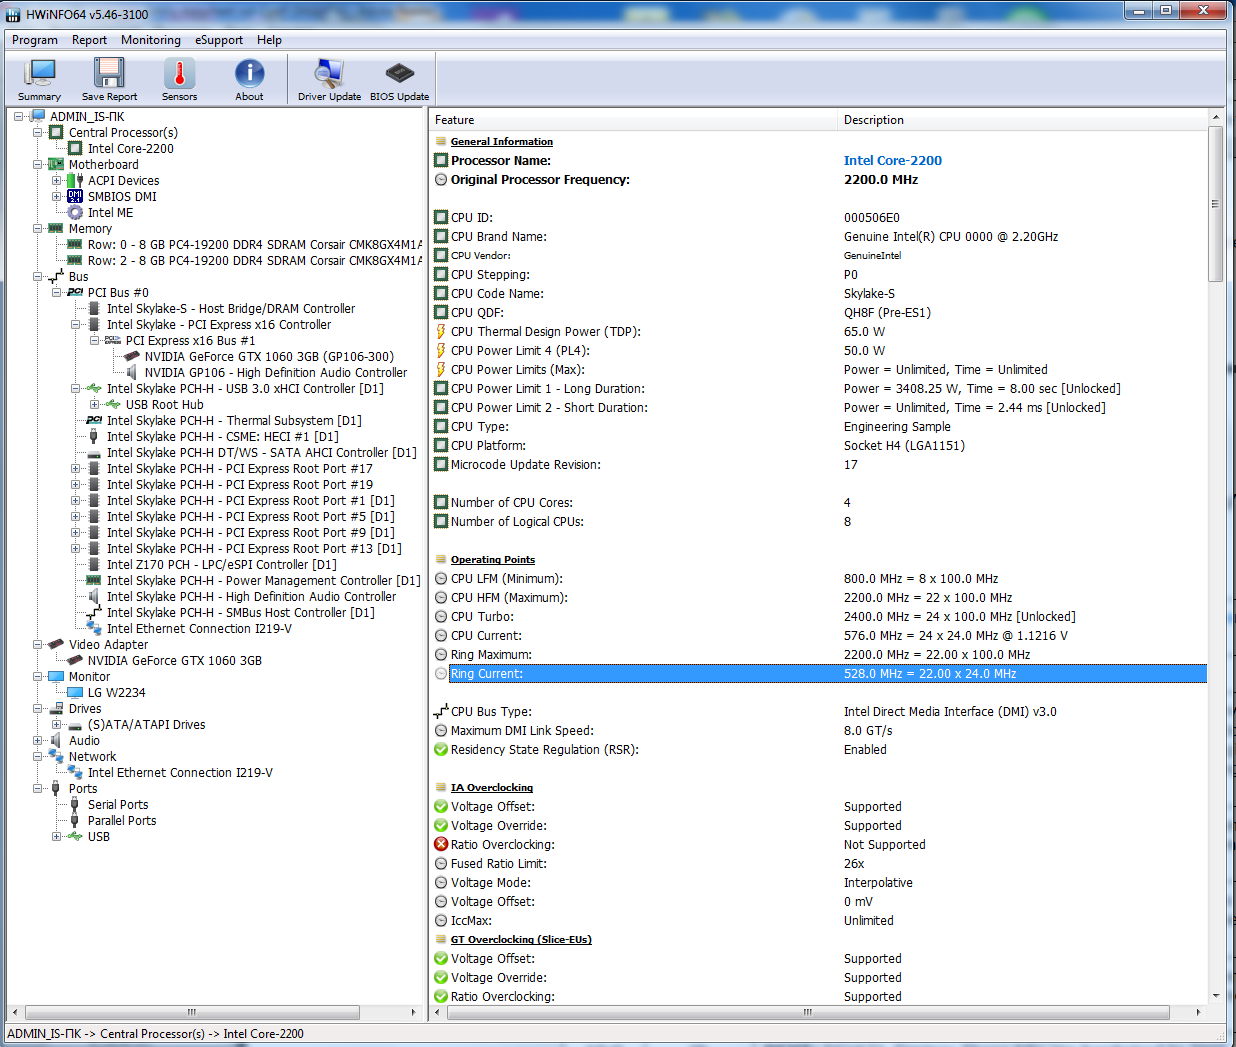Click the tree panel horizontal scrollbar thumb
This screenshot has width=1236, height=1047.
point(191,1012)
